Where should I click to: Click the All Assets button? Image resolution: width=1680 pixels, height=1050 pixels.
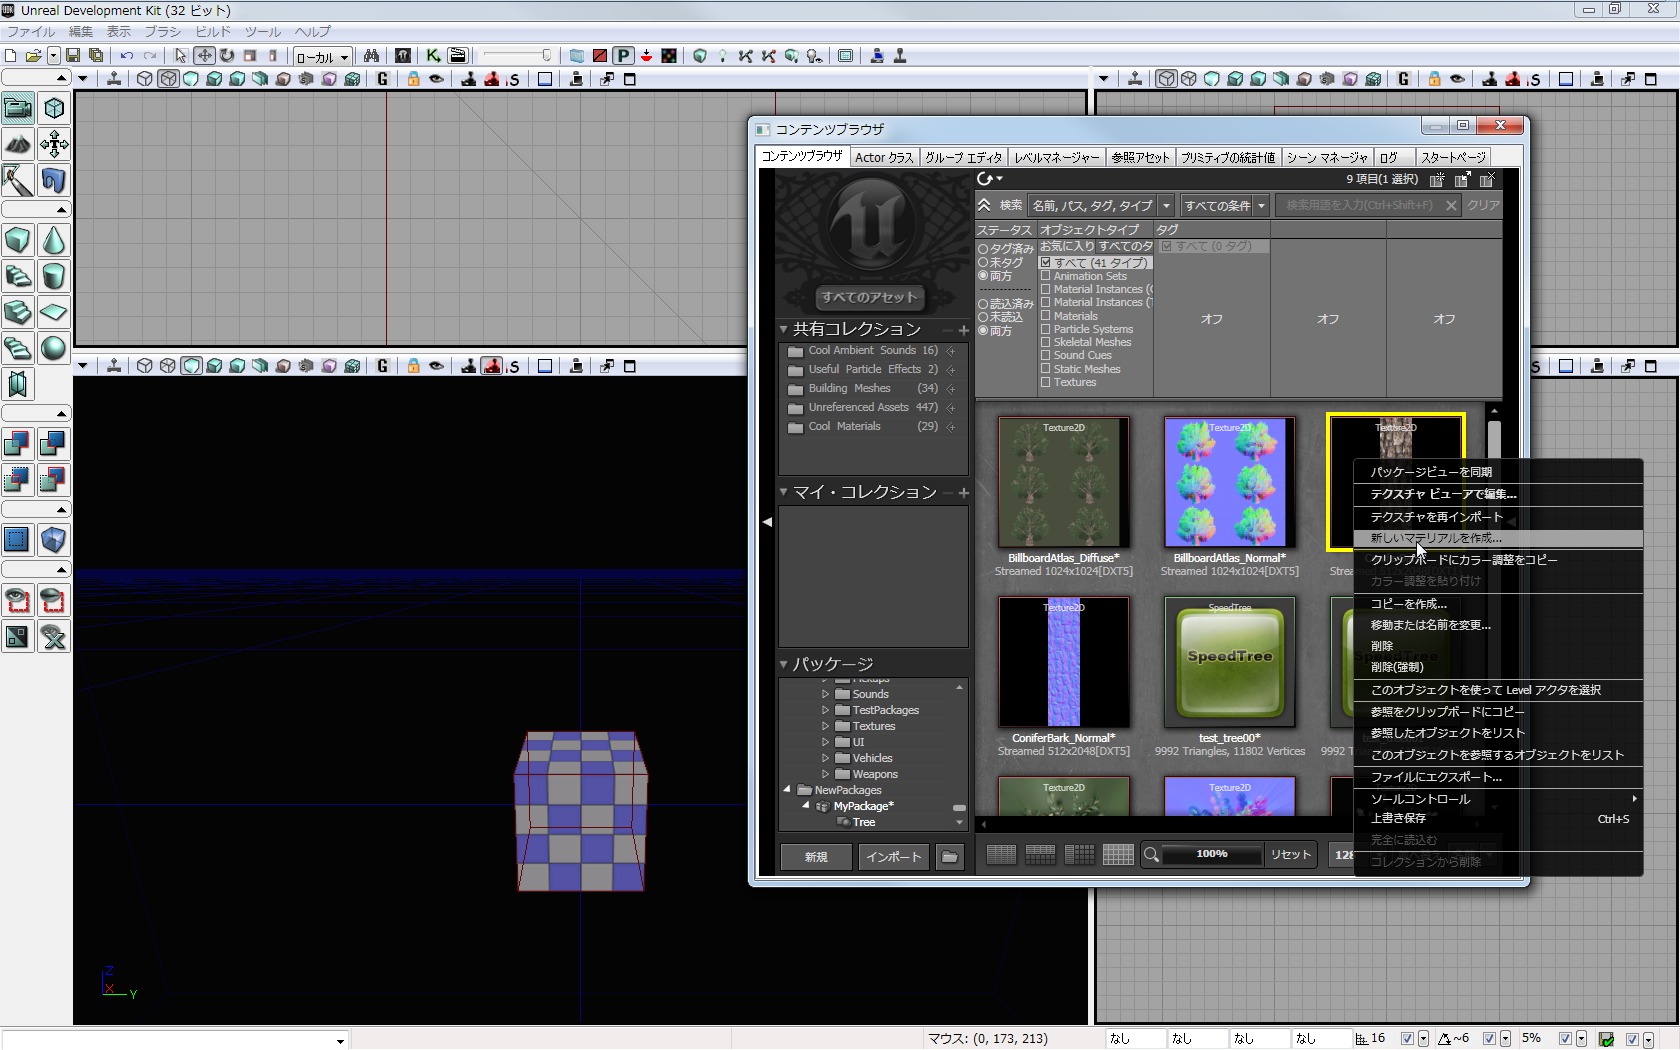click(869, 297)
